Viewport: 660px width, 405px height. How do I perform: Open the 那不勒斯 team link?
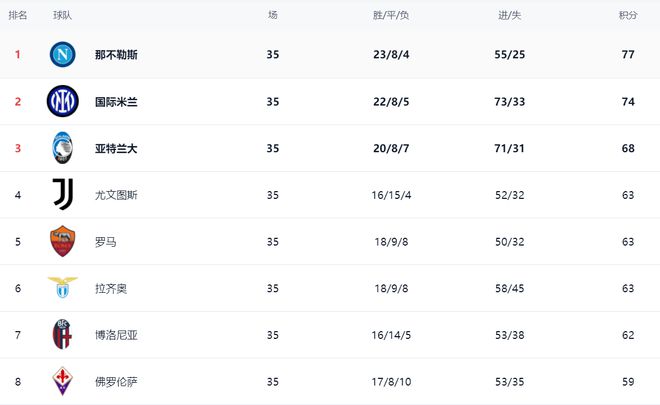pyautogui.click(x=116, y=55)
